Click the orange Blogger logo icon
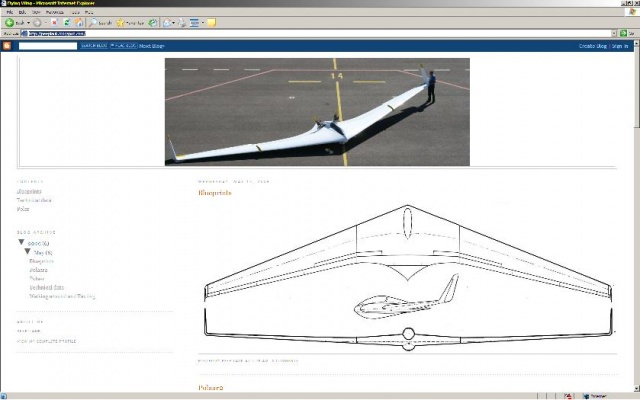This screenshot has height=400, width=640. click(x=7, y=46)
